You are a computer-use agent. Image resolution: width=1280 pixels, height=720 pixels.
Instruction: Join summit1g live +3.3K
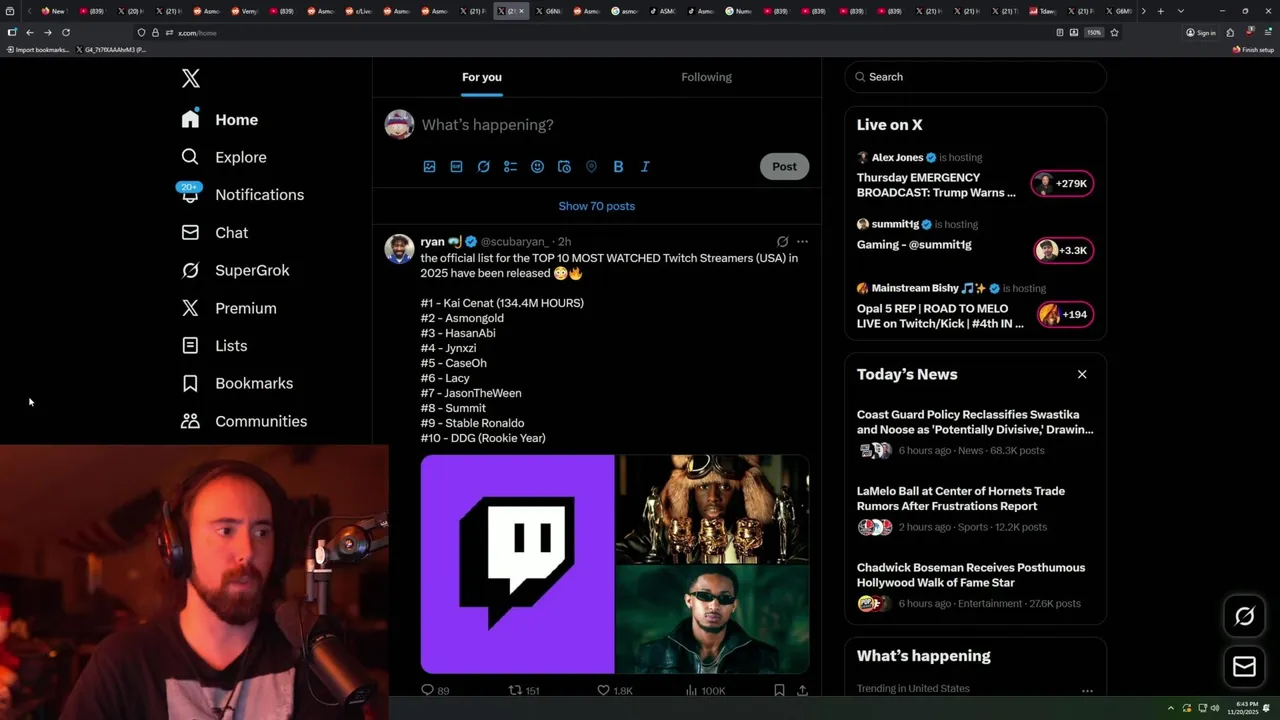point(1063,250)
